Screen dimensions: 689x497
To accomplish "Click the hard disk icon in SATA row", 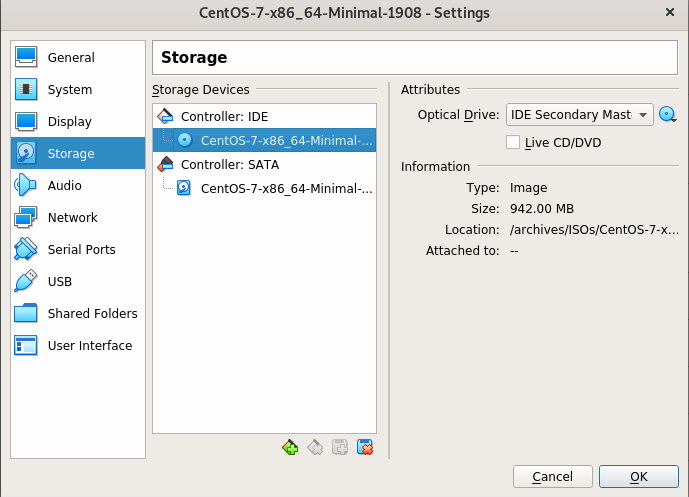I will pyautogui.click(x=184, y=188).
